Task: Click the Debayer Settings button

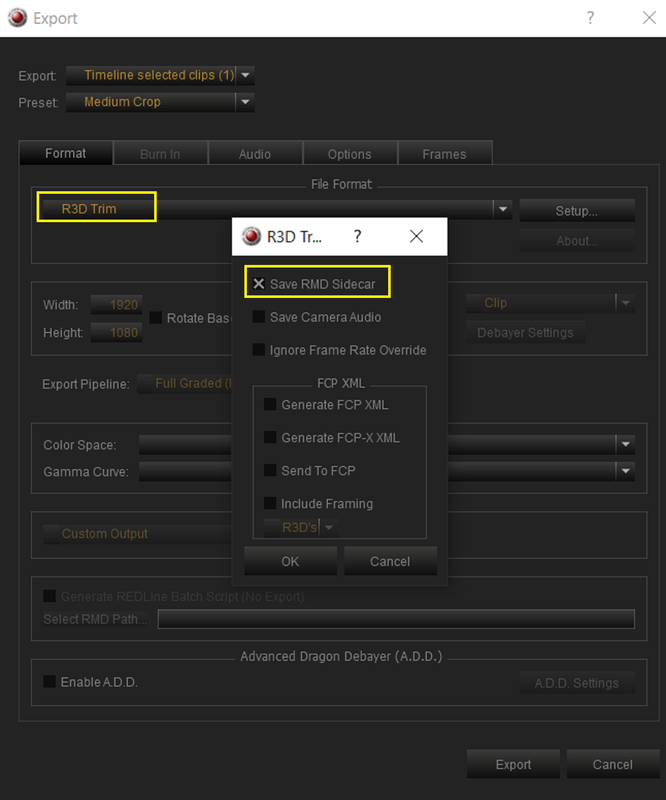Action: point(525,333)
